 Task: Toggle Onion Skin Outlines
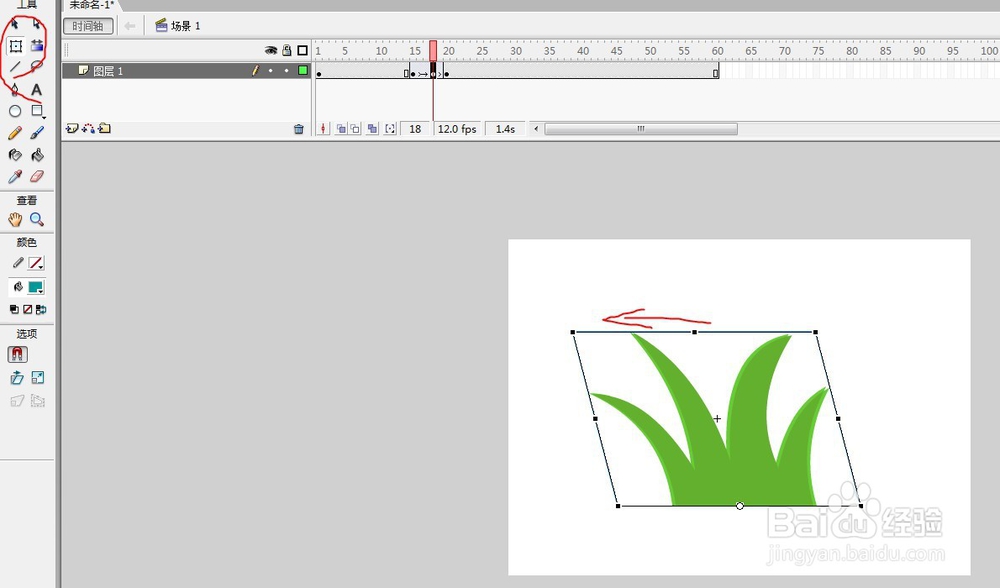(355, 129)
